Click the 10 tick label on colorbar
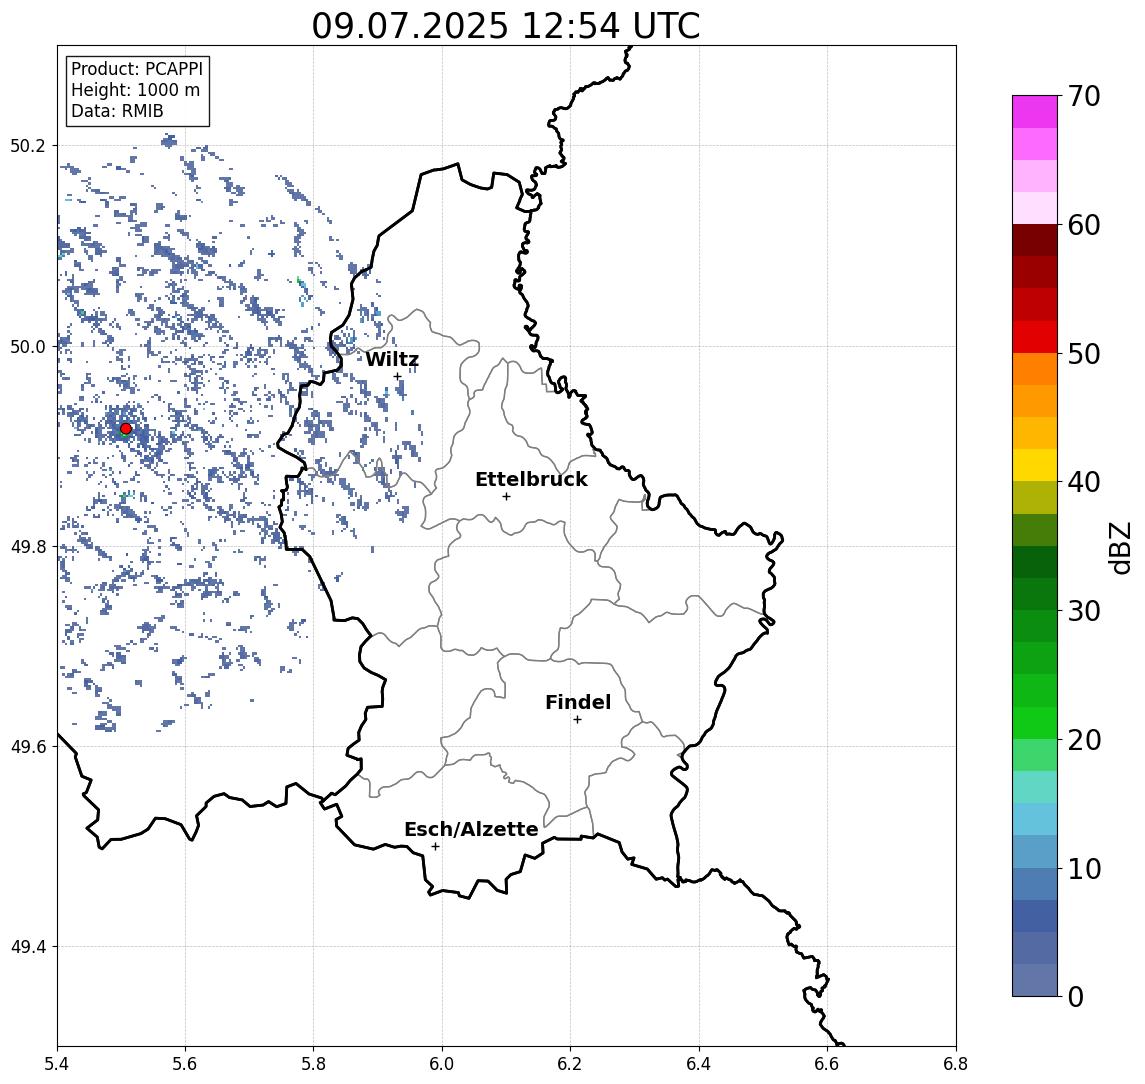The width and height of the screenshot is (1145, 1084). tap(1084, 869)
